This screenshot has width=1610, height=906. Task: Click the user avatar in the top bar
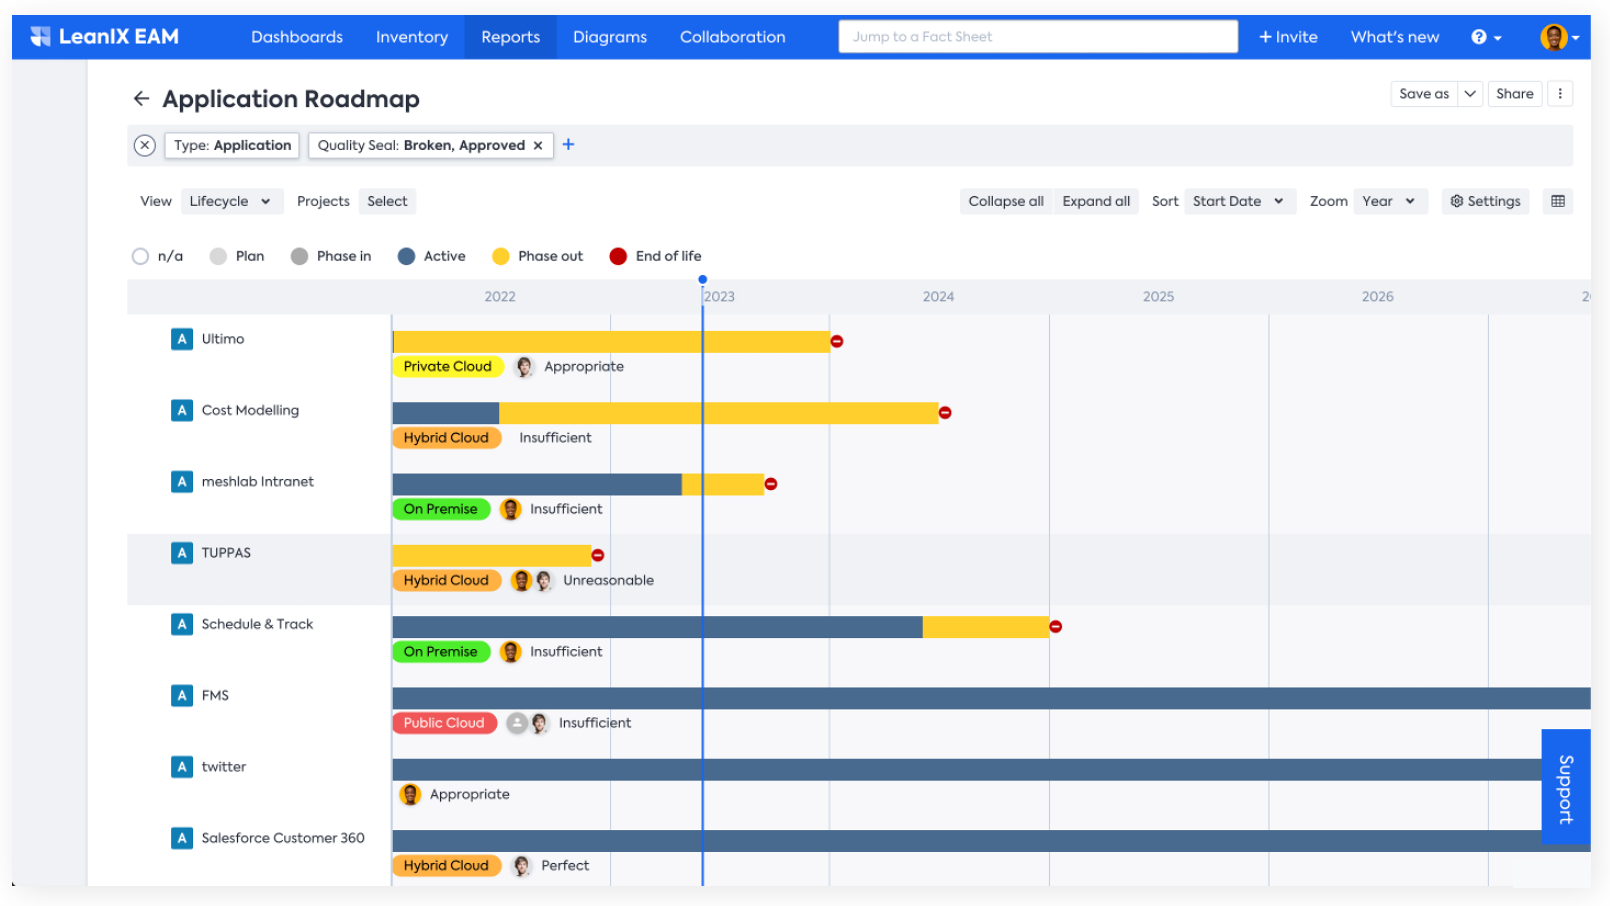(1553, 37)
